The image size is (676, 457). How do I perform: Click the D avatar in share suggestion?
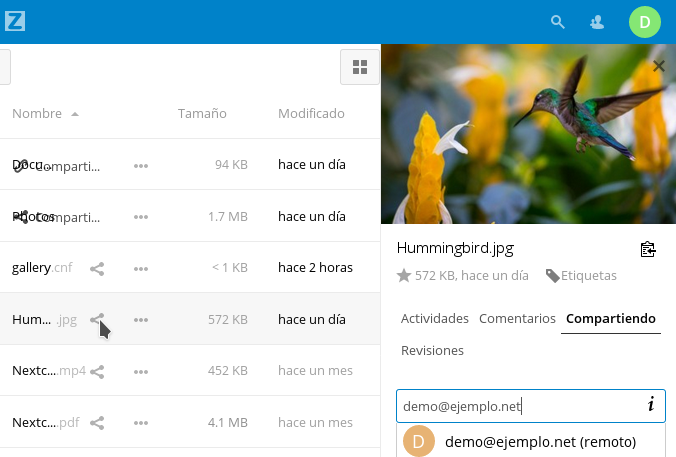(418, 441)
